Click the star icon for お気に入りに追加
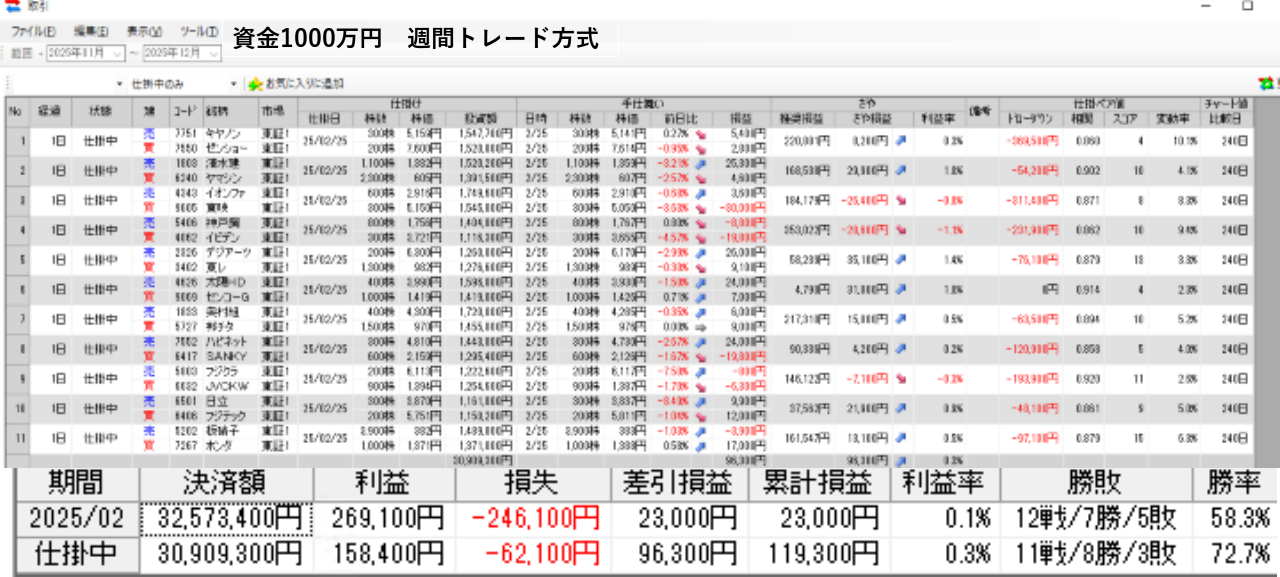 255,84
